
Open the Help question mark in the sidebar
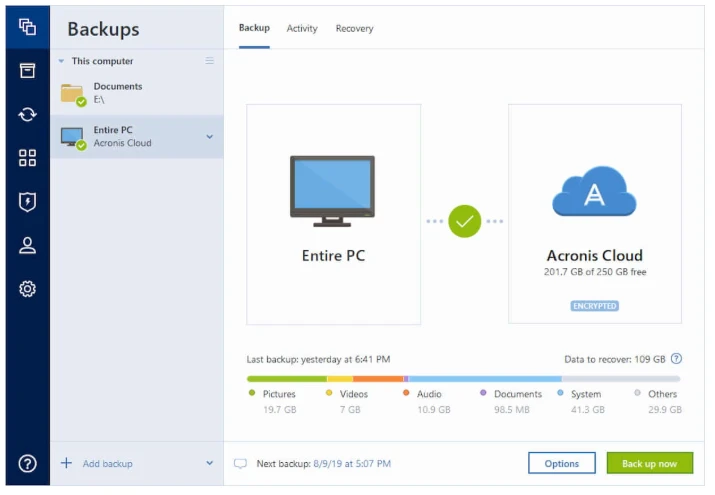click(x=27, y=464)
